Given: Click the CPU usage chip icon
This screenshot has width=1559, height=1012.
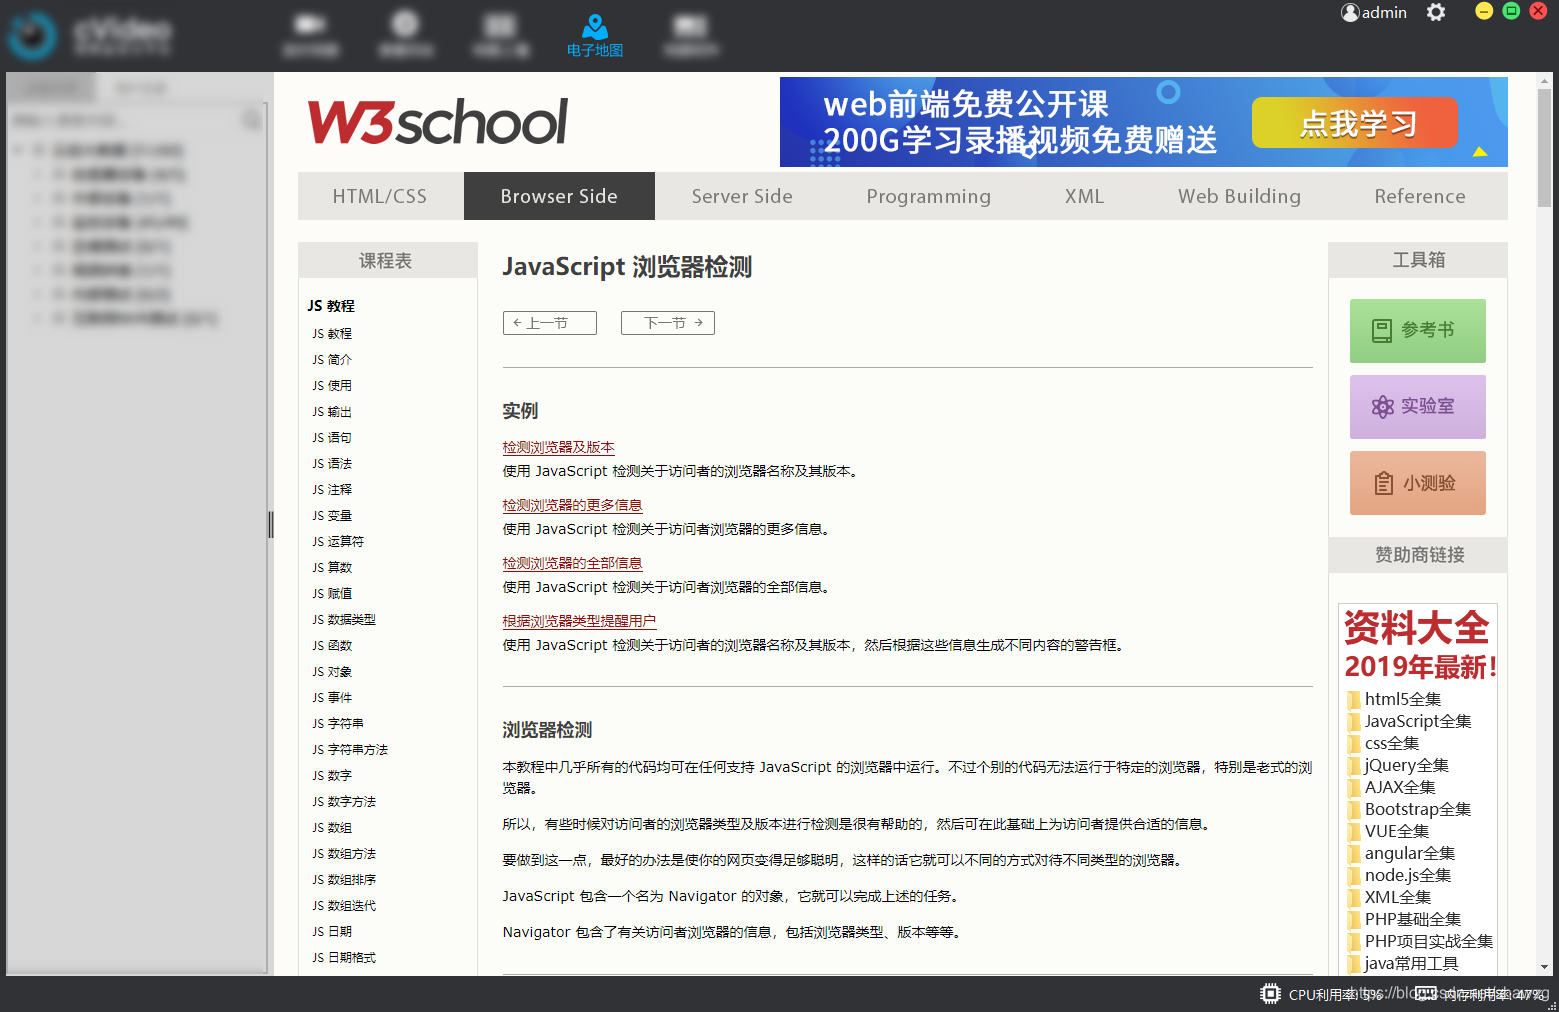Looking at the screenshot, I should coord(1270,994).
